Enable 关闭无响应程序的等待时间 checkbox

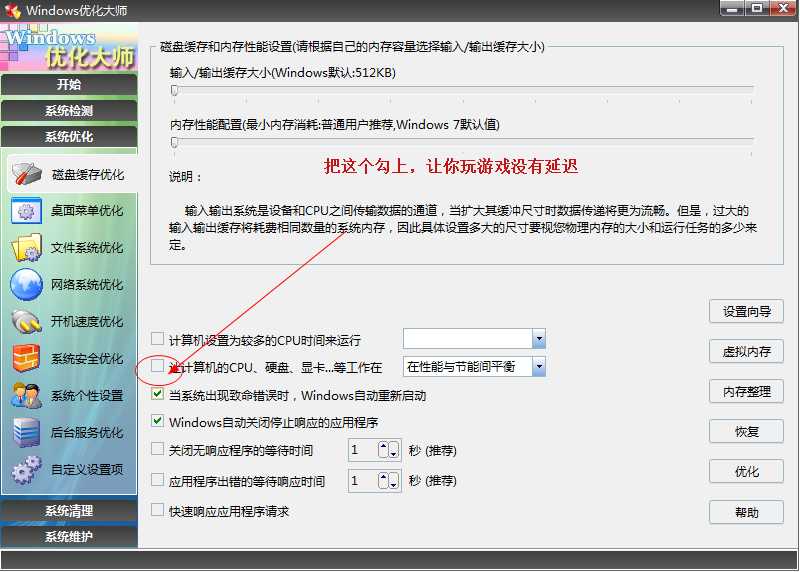coord(157,449)
